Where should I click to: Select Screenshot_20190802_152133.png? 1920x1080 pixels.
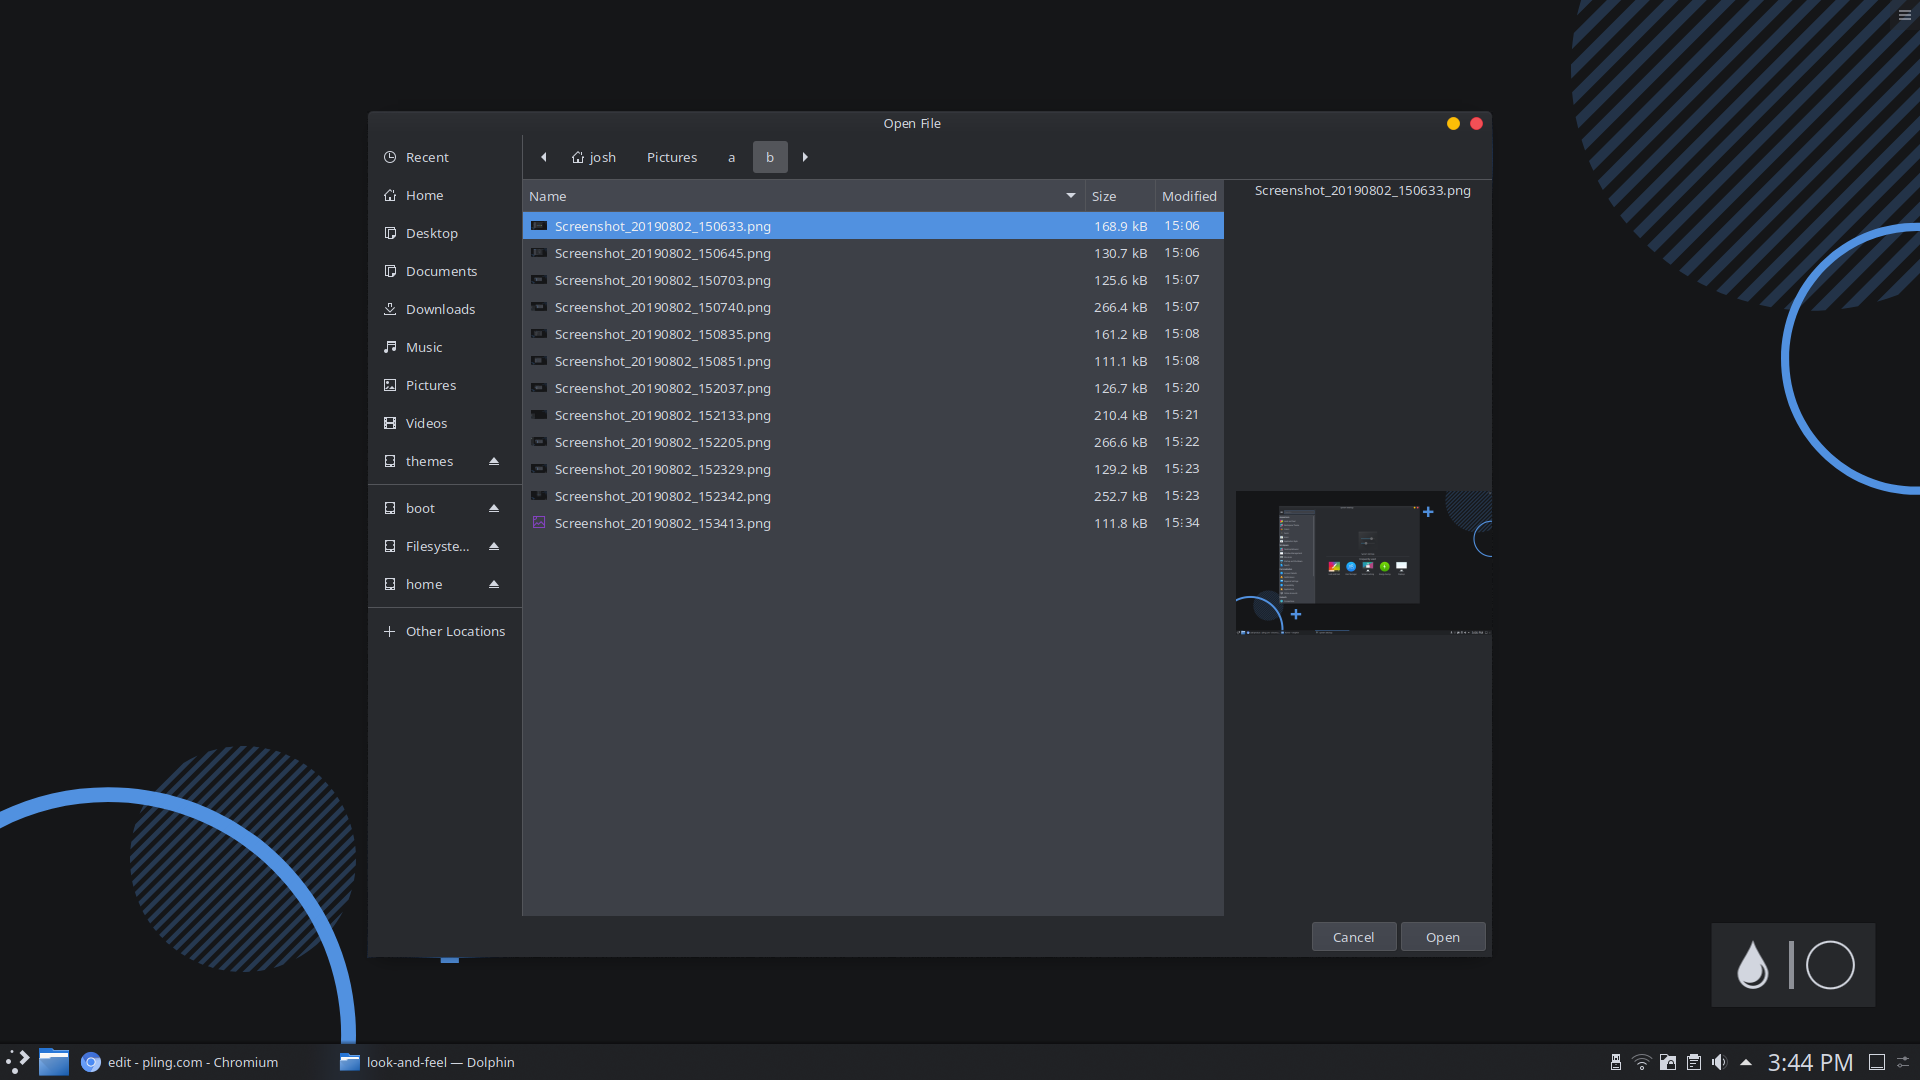(x=873, y=415)
